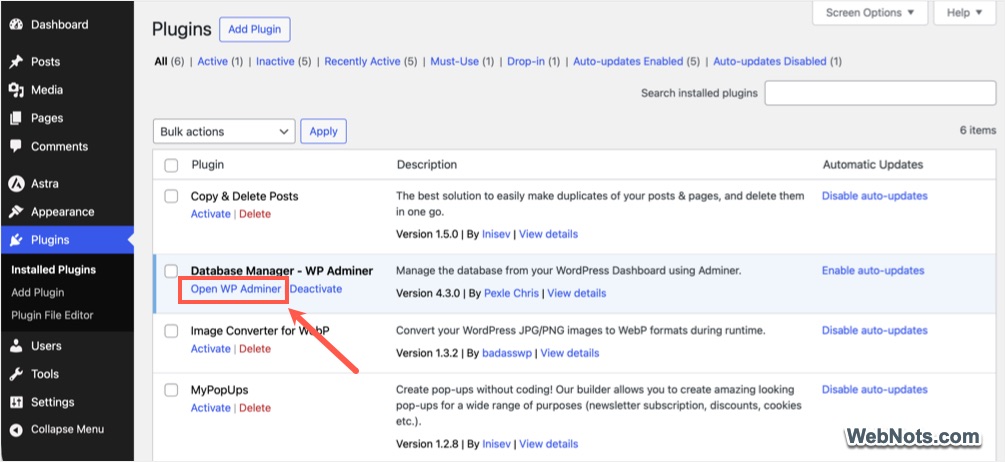Click the Tools wrench icon
This screenshot has height=462, width=1005.
coord(16,374)
